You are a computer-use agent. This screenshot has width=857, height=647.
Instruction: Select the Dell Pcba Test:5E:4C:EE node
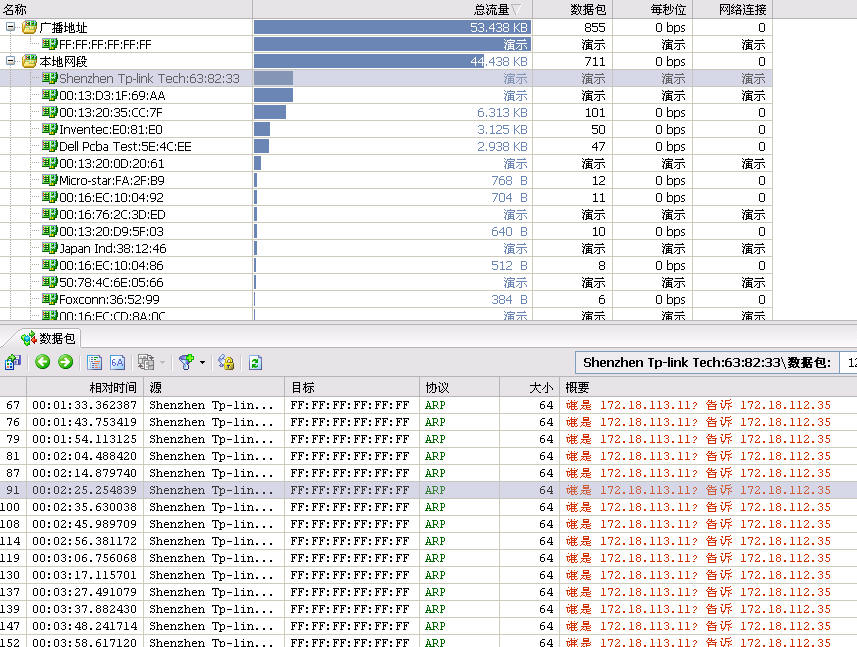click(x=124, y=146)
